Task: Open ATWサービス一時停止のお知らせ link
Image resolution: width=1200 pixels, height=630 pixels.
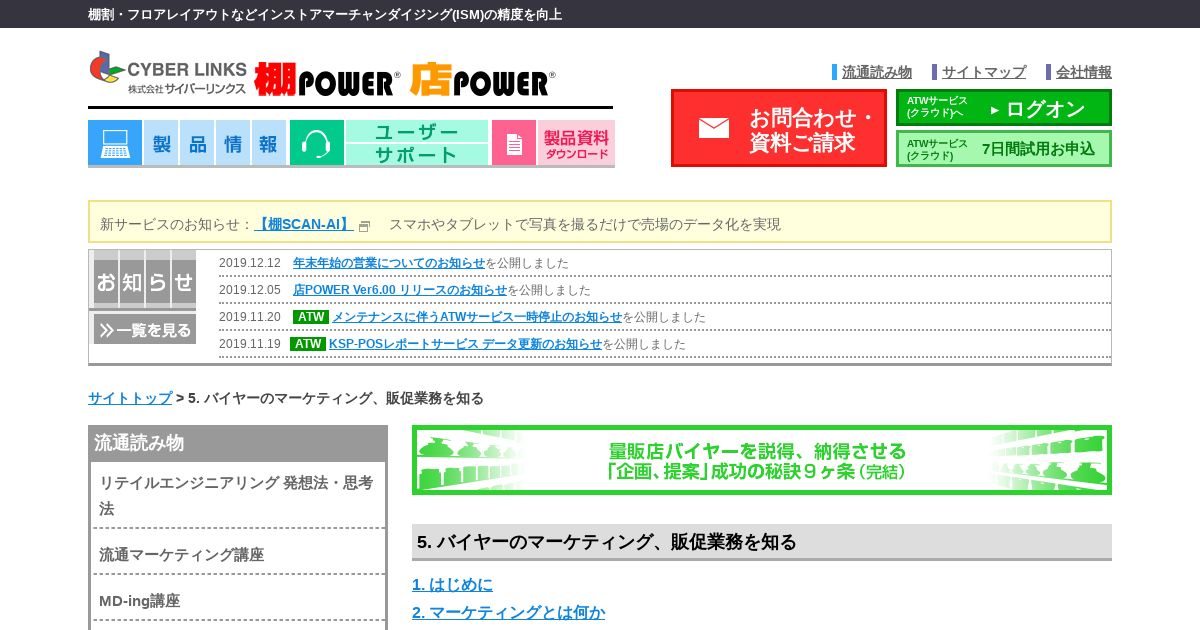Action: click(x=477, y=317)
